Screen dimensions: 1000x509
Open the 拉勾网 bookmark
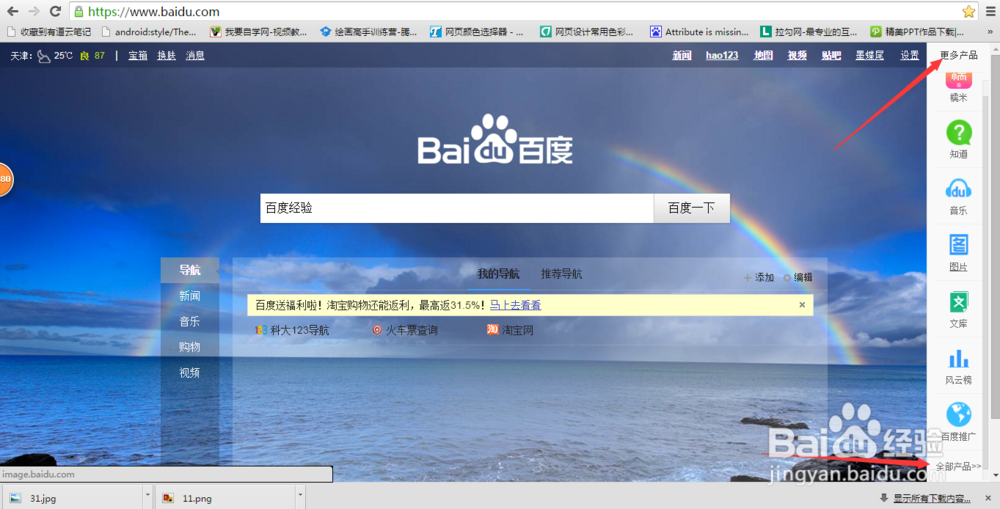808,31
